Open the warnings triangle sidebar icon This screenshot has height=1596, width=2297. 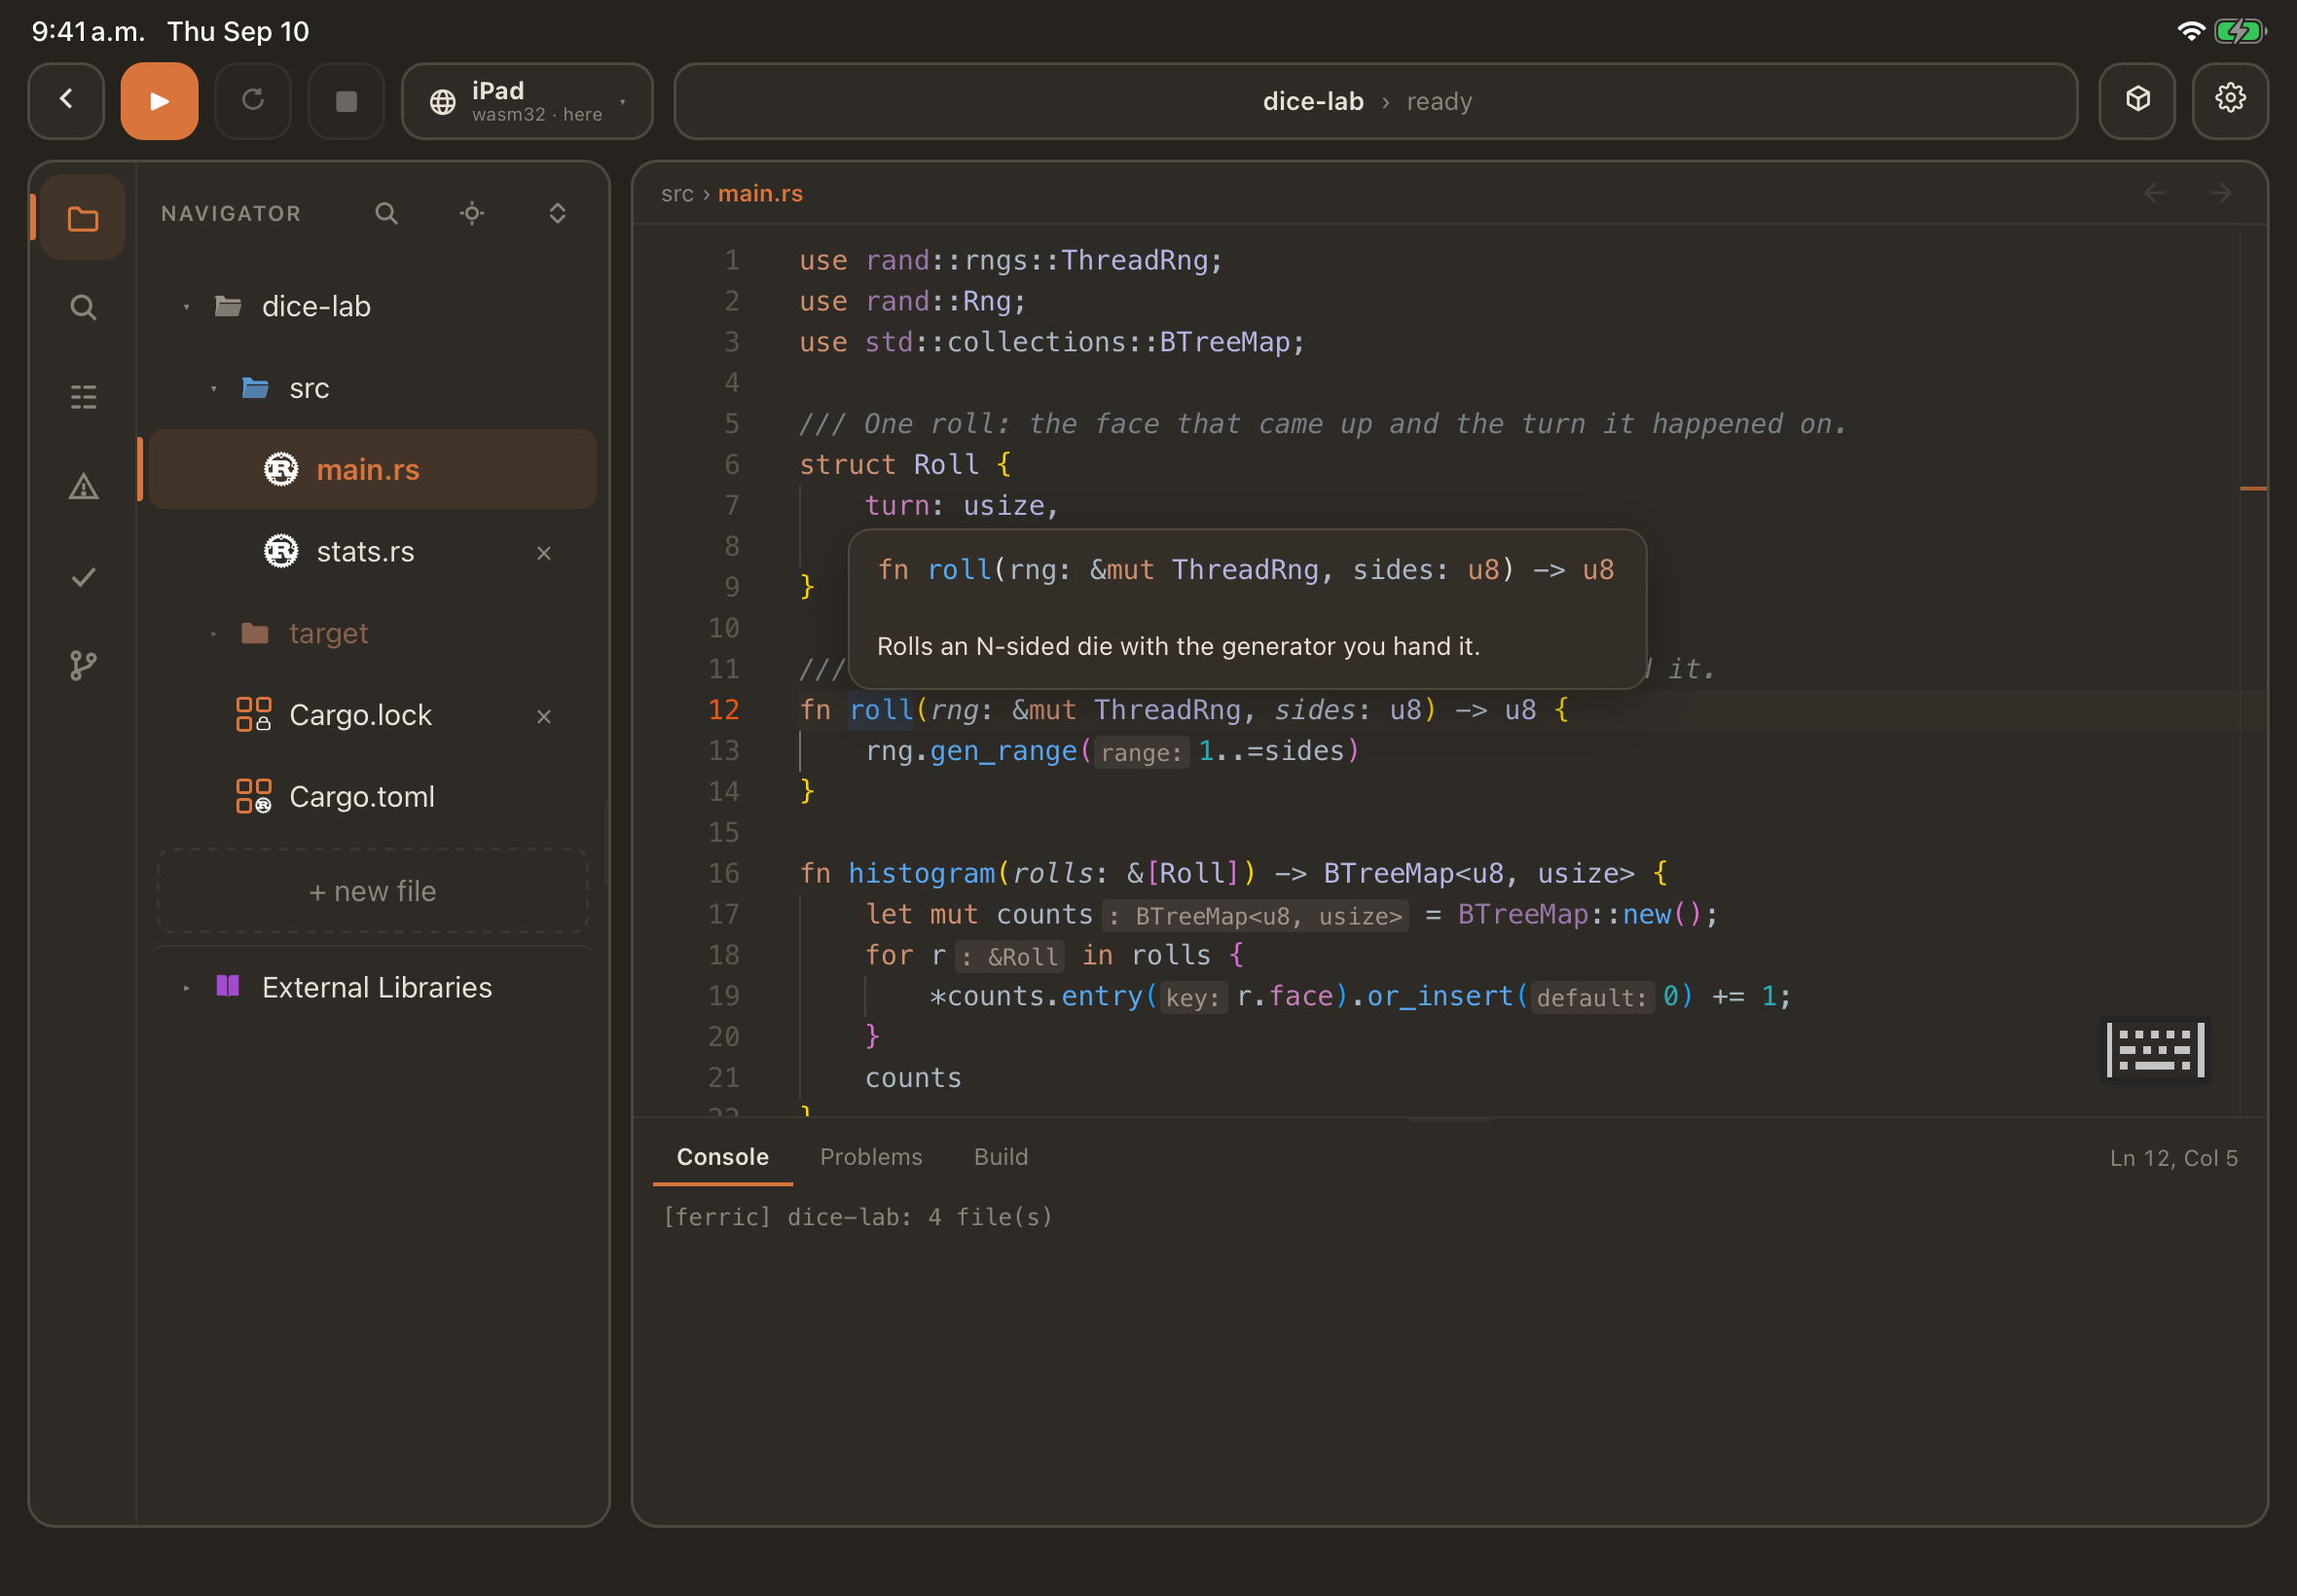(83, 487)
